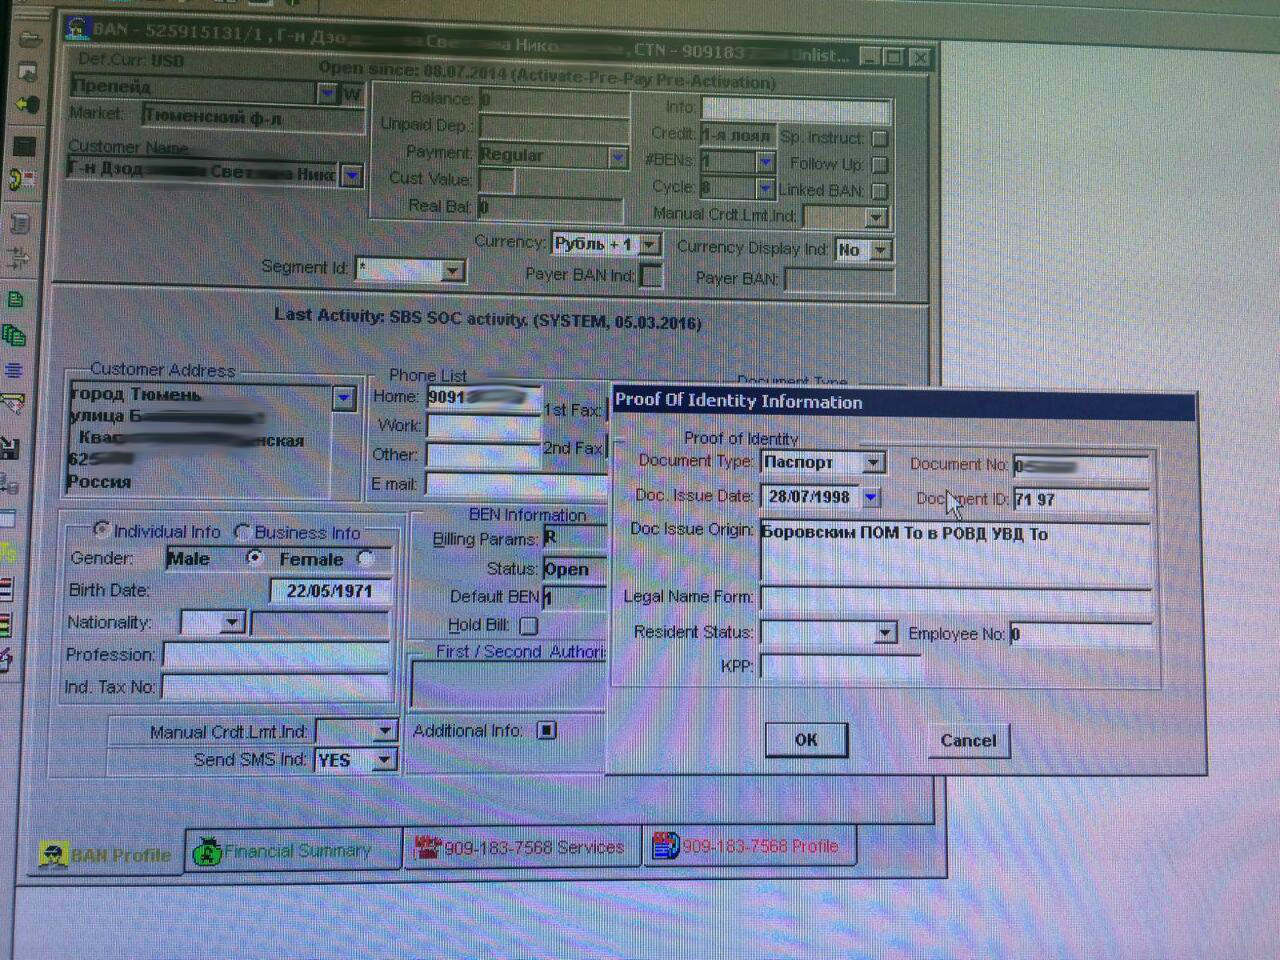The image size is (1280, 960).
Task: Click the Document ID field
Action: point(1081,499)
